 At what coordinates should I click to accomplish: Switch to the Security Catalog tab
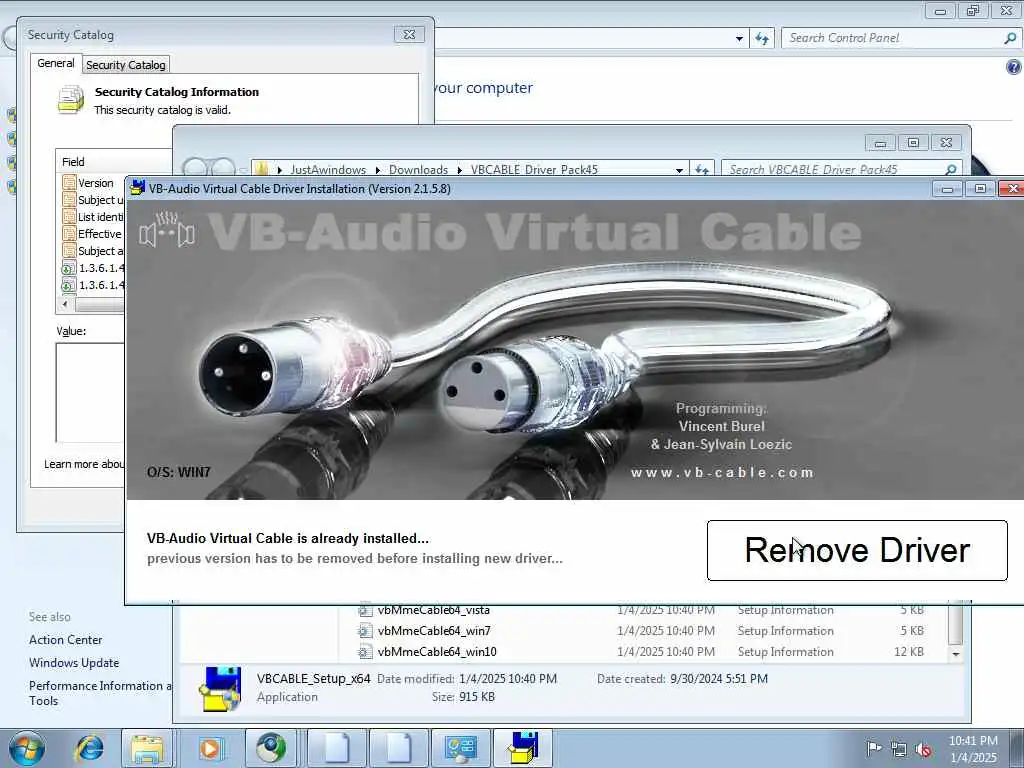125,65
